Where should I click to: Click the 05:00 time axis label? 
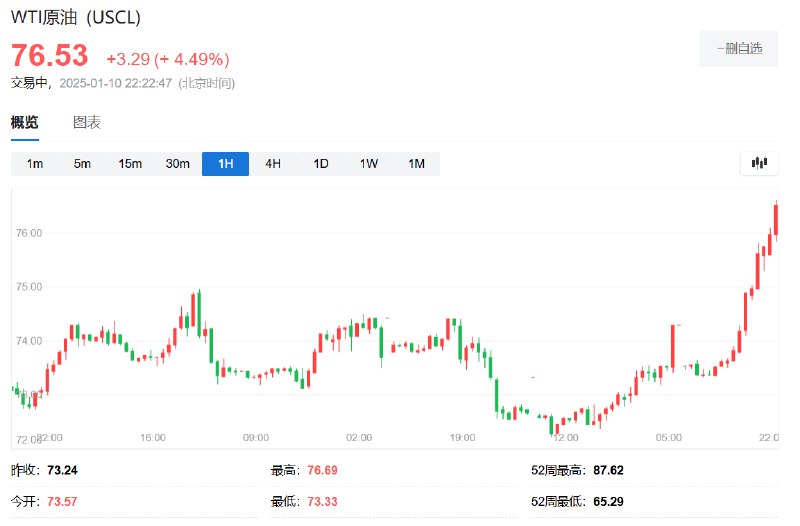[669, 438]
